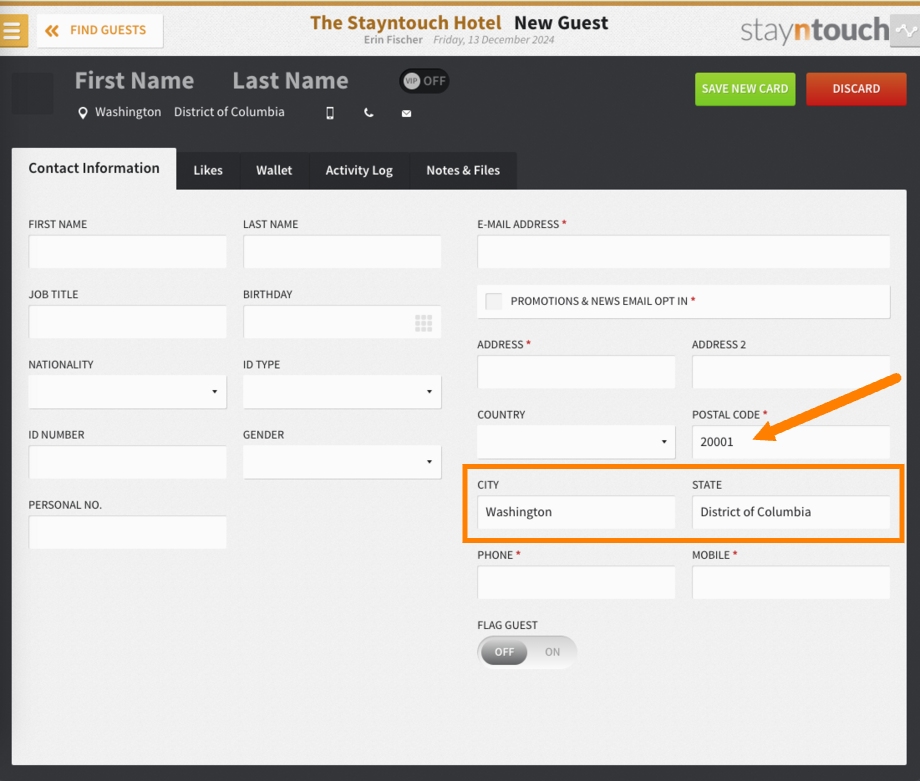920x781 pixels.
Task: Open the Gender dropdown
Action: pos(342,462)
